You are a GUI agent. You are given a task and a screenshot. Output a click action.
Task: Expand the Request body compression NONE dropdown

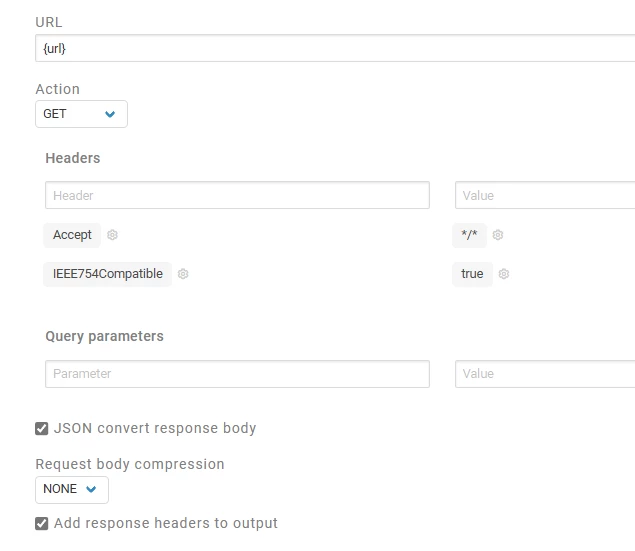coord(72,489)
